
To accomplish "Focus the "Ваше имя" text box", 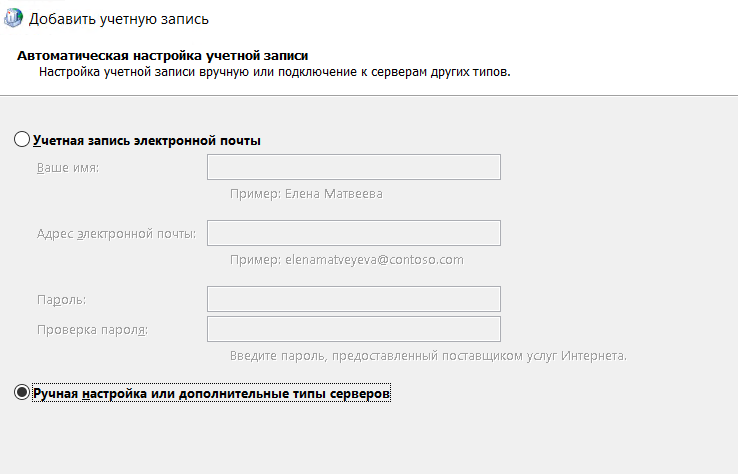I will click(353, 167).
